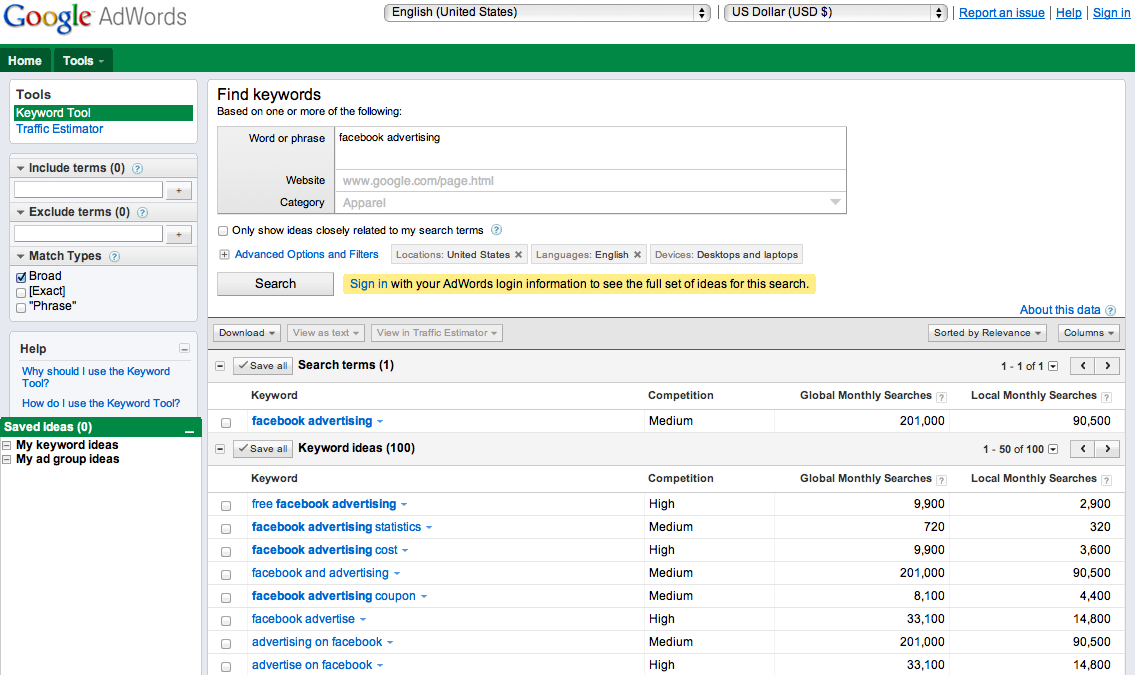
Task: Minimize the Help panel
Action: click(185, 349)
